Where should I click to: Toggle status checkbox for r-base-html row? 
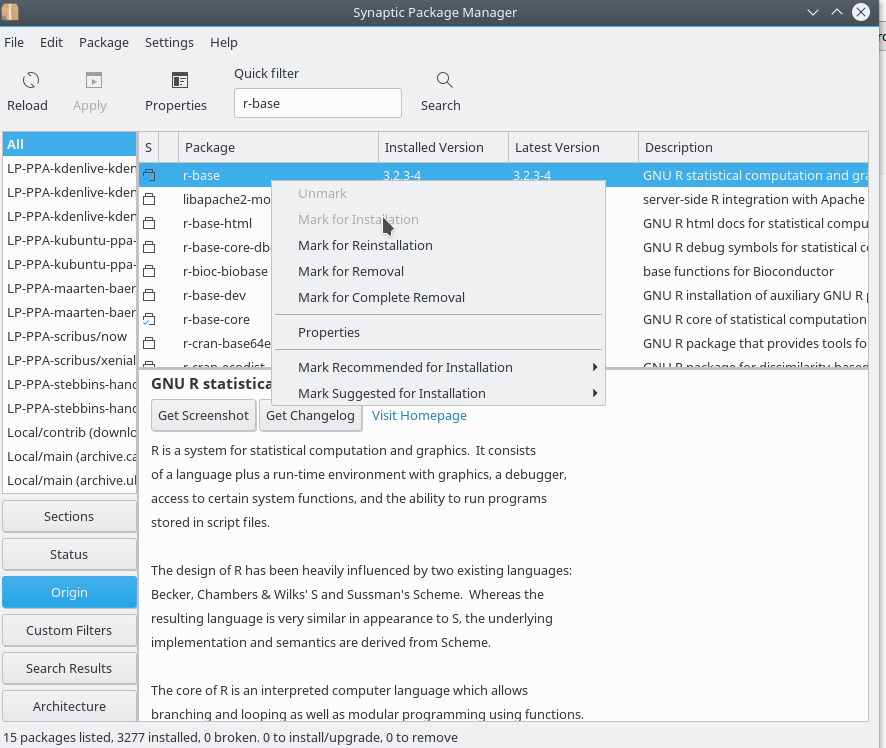click(149, 223)
